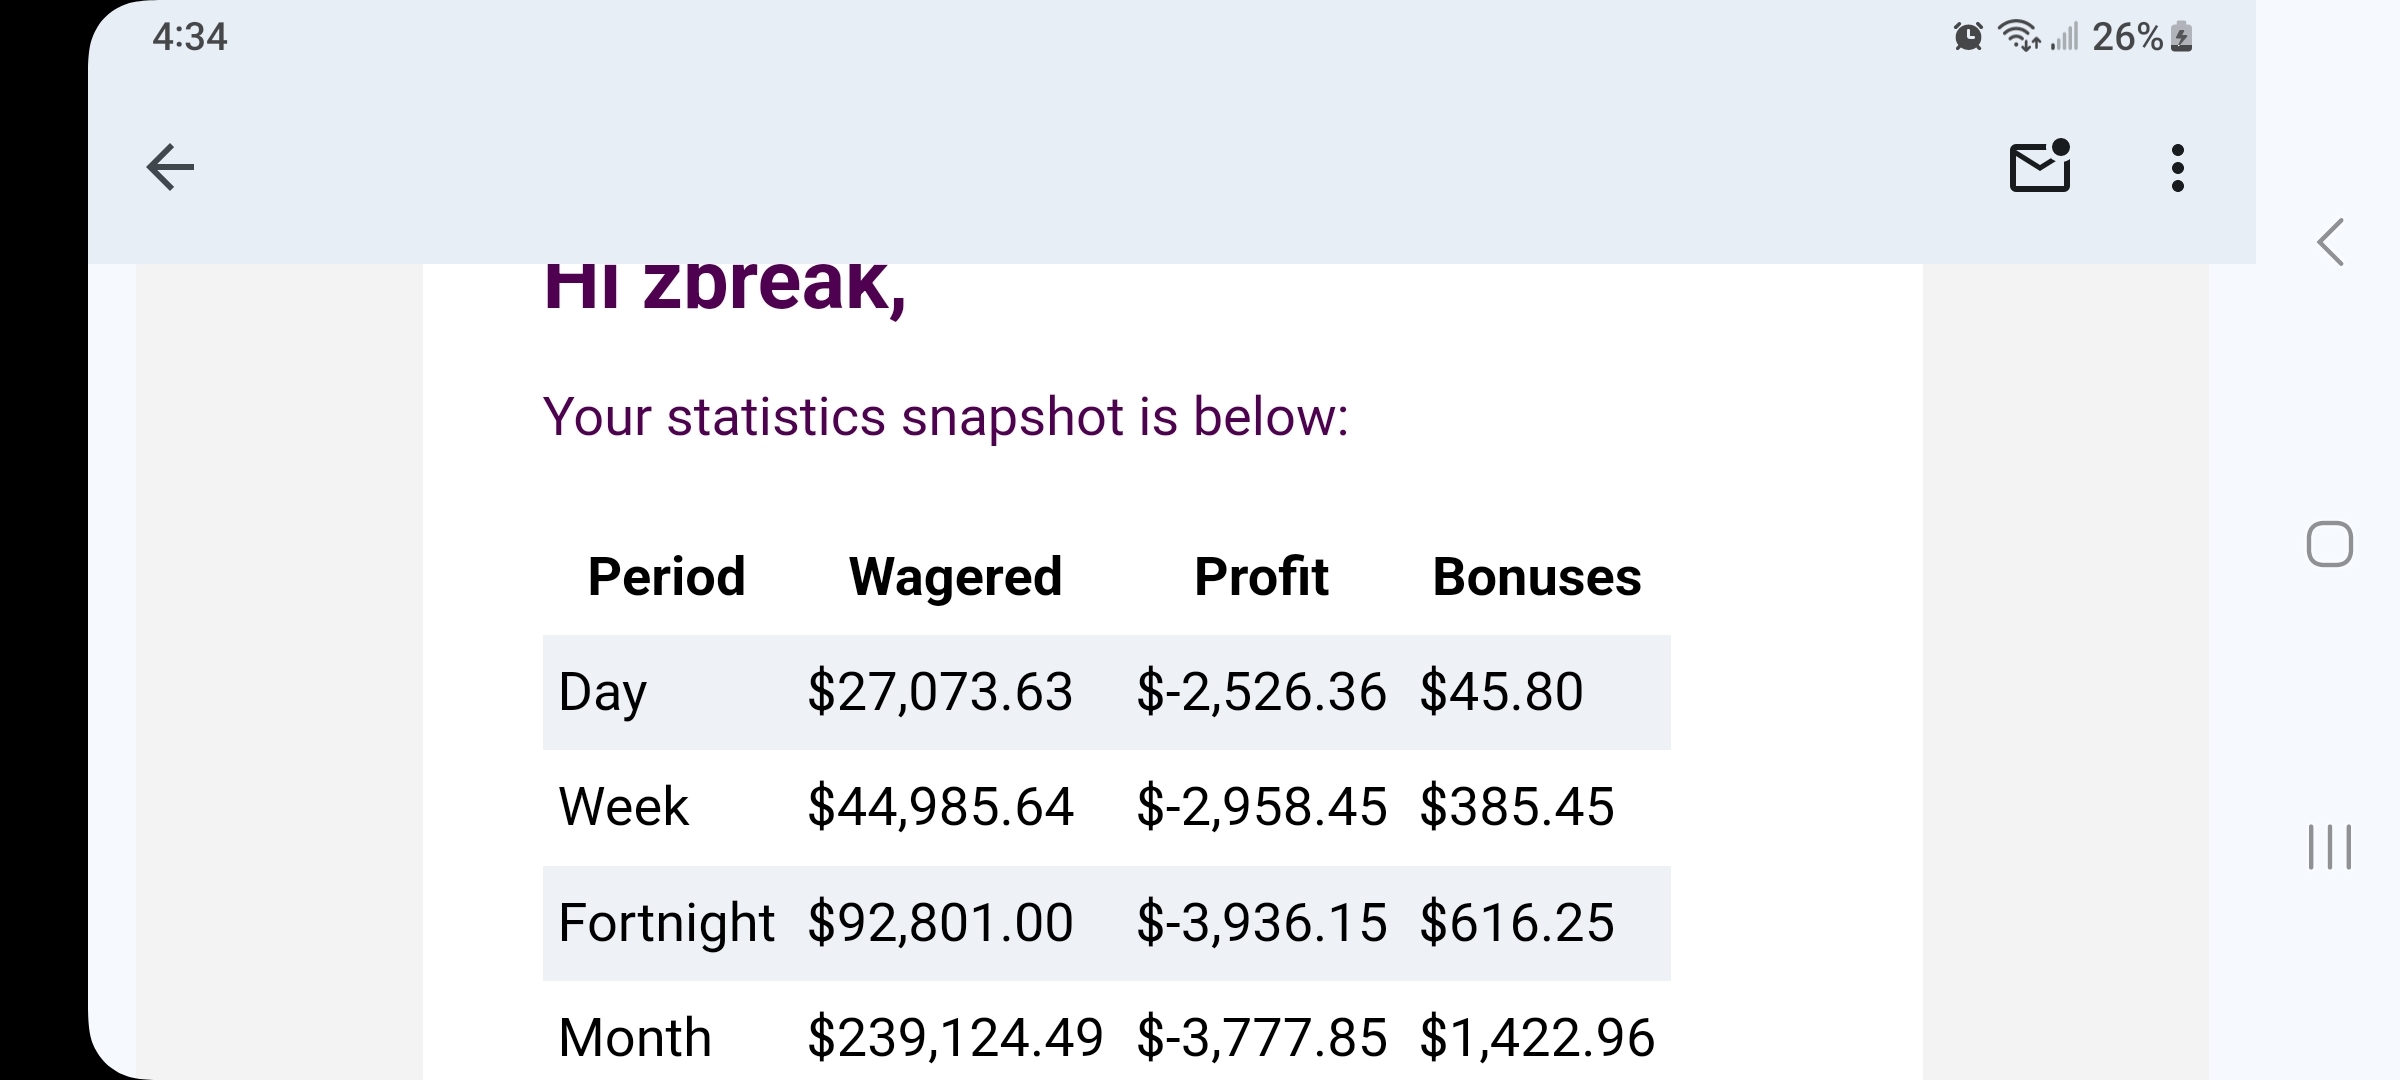The height and width of the screenshot is (1080, 2400).
Task: Select the Day row label
Action: (603, 693)
